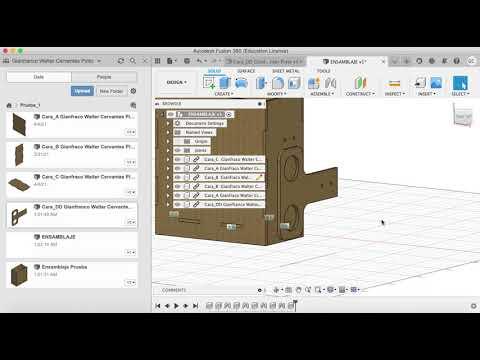Open the INSPECT dropdown menu
The image size is (480, 360).
coord(395,94)
